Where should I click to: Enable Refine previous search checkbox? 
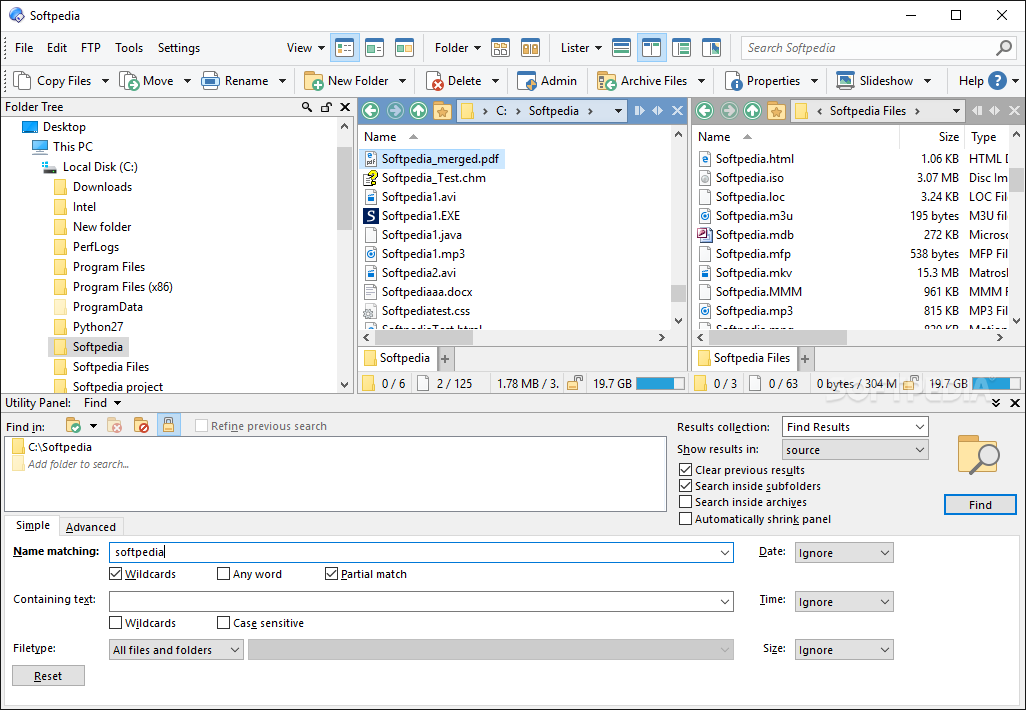(x=202, y=426)
